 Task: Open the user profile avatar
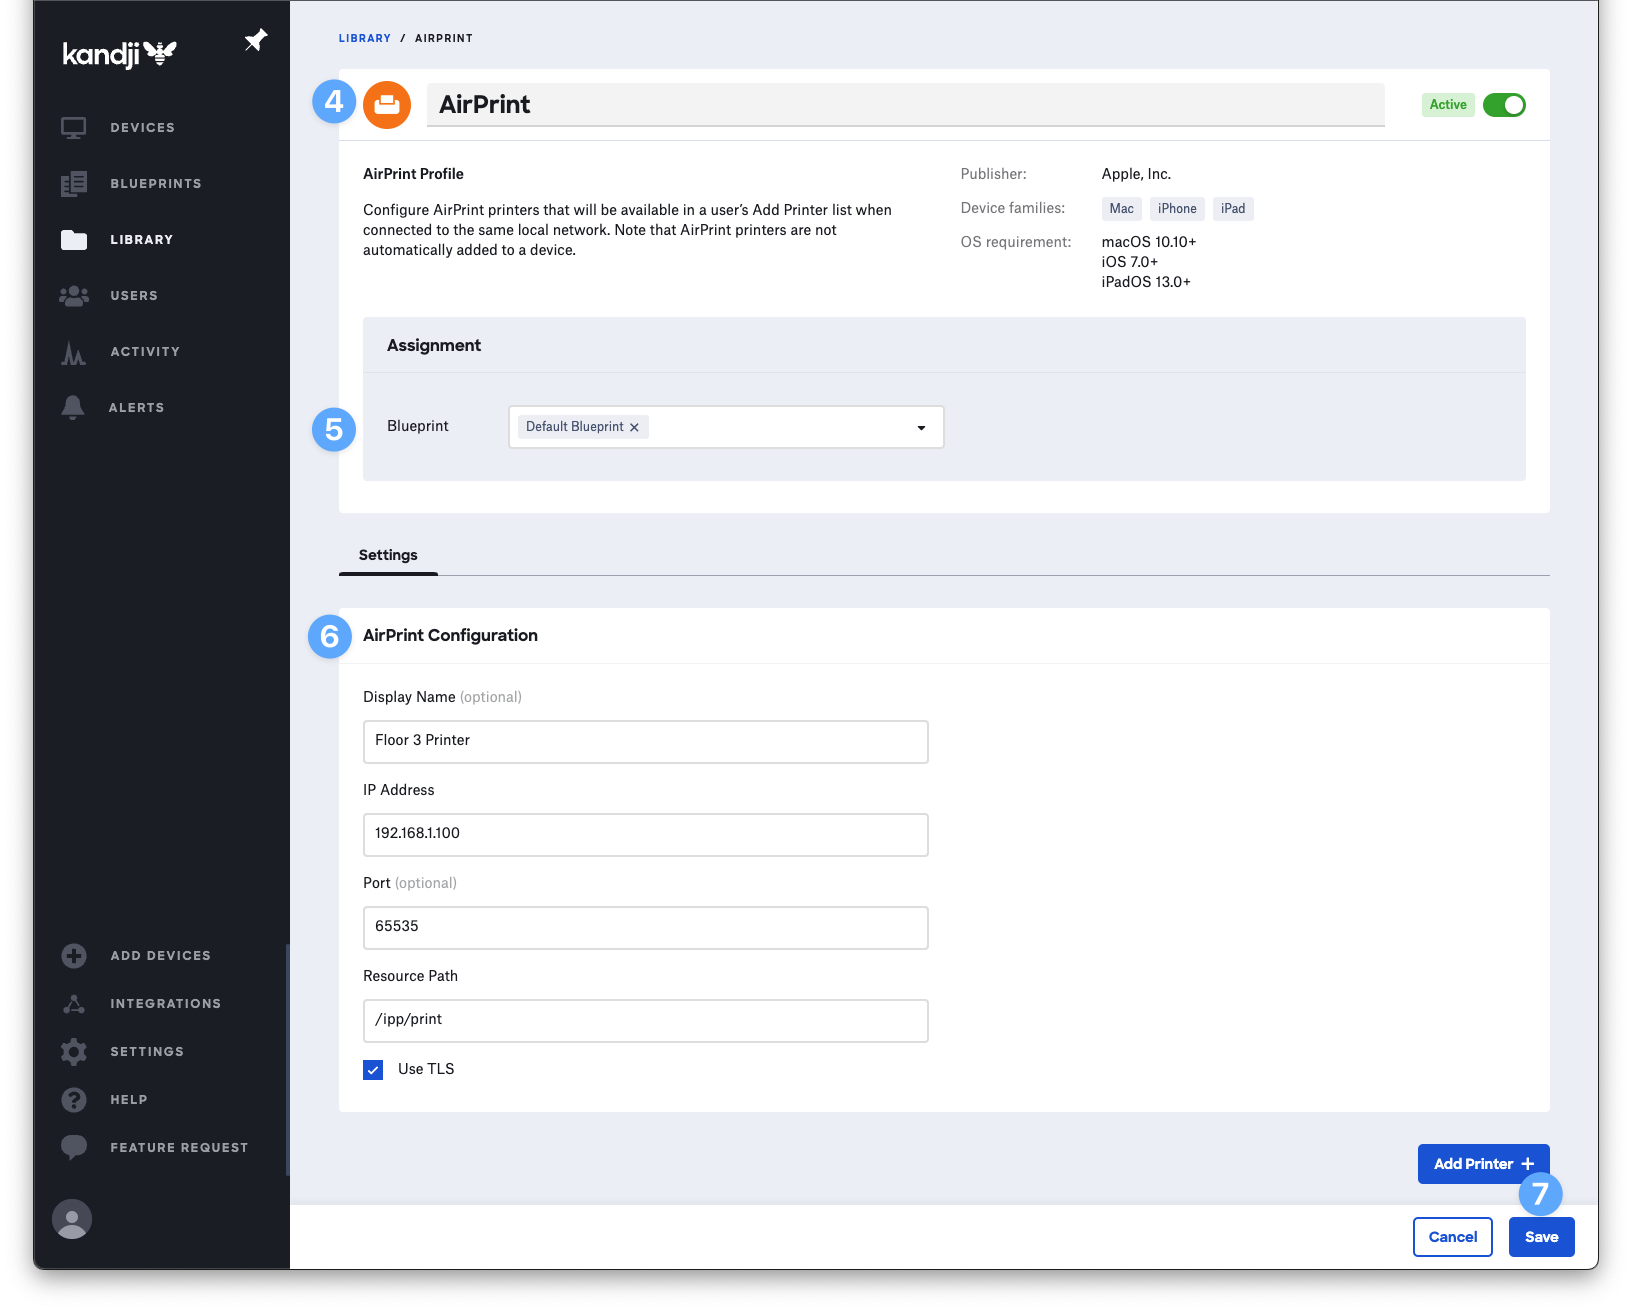click(x=71, y=1219)
